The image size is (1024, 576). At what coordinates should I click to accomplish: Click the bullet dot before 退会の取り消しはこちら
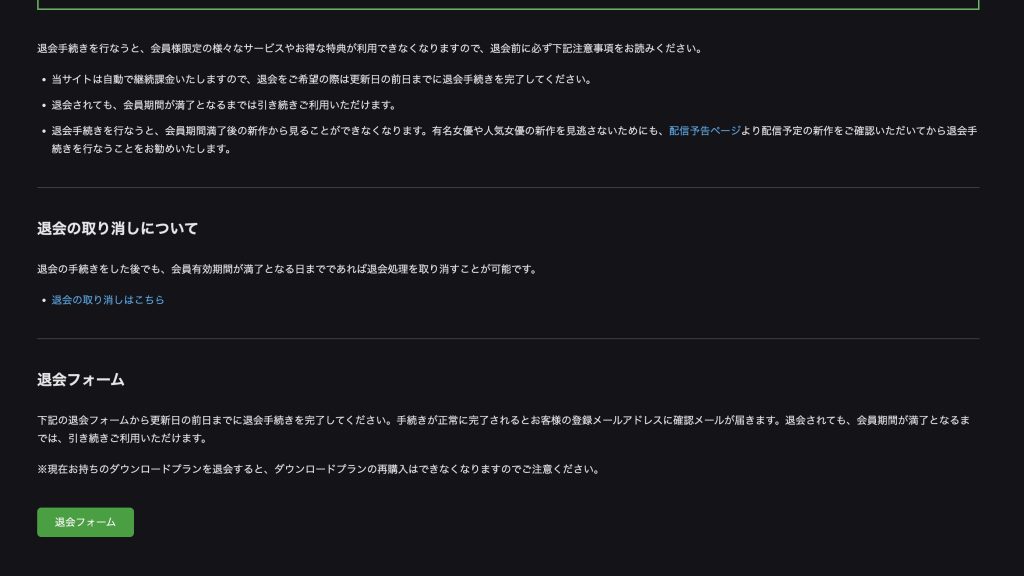tap(43, 300)
